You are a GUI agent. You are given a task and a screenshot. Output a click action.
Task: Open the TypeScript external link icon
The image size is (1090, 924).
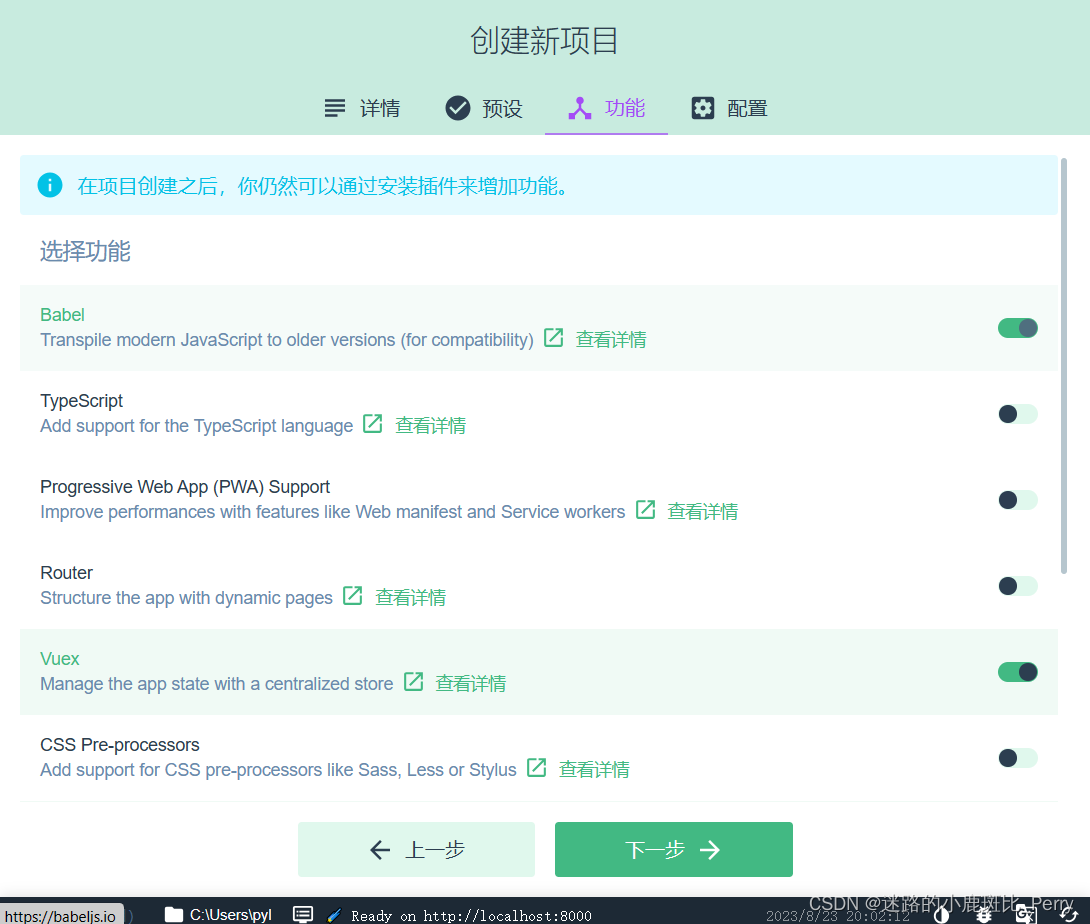coord(372,424)
